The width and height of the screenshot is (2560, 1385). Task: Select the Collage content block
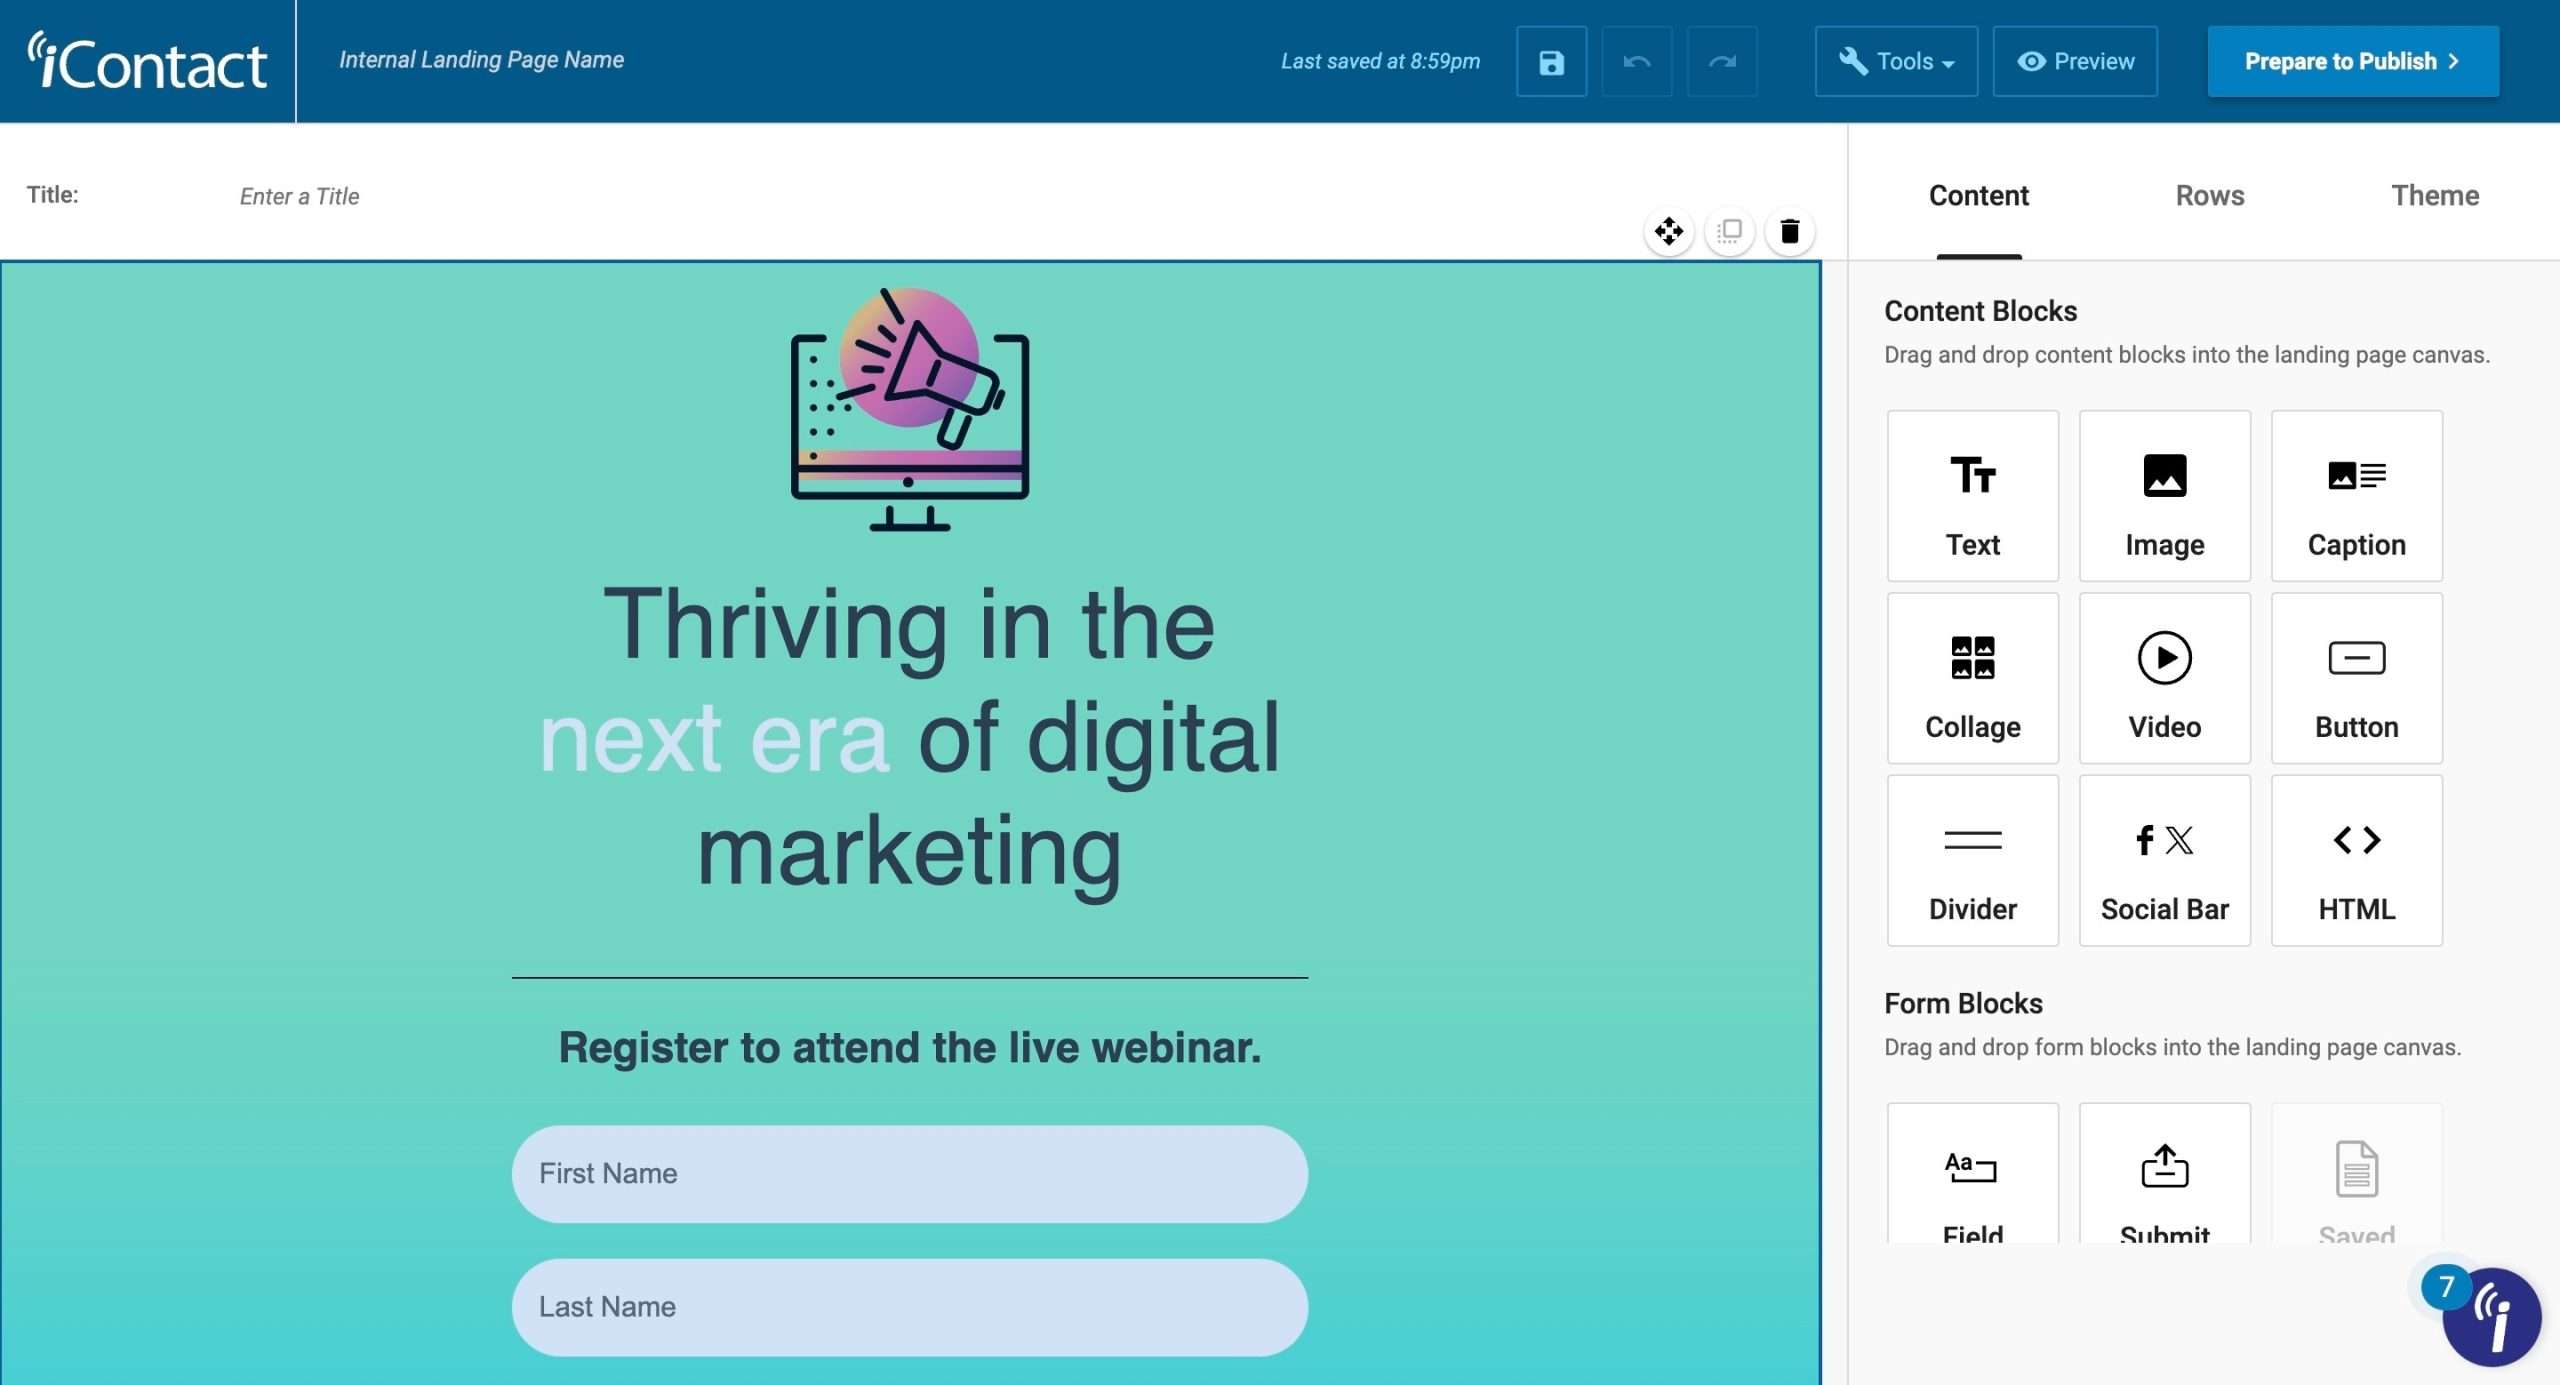(x=1972, y=678)
